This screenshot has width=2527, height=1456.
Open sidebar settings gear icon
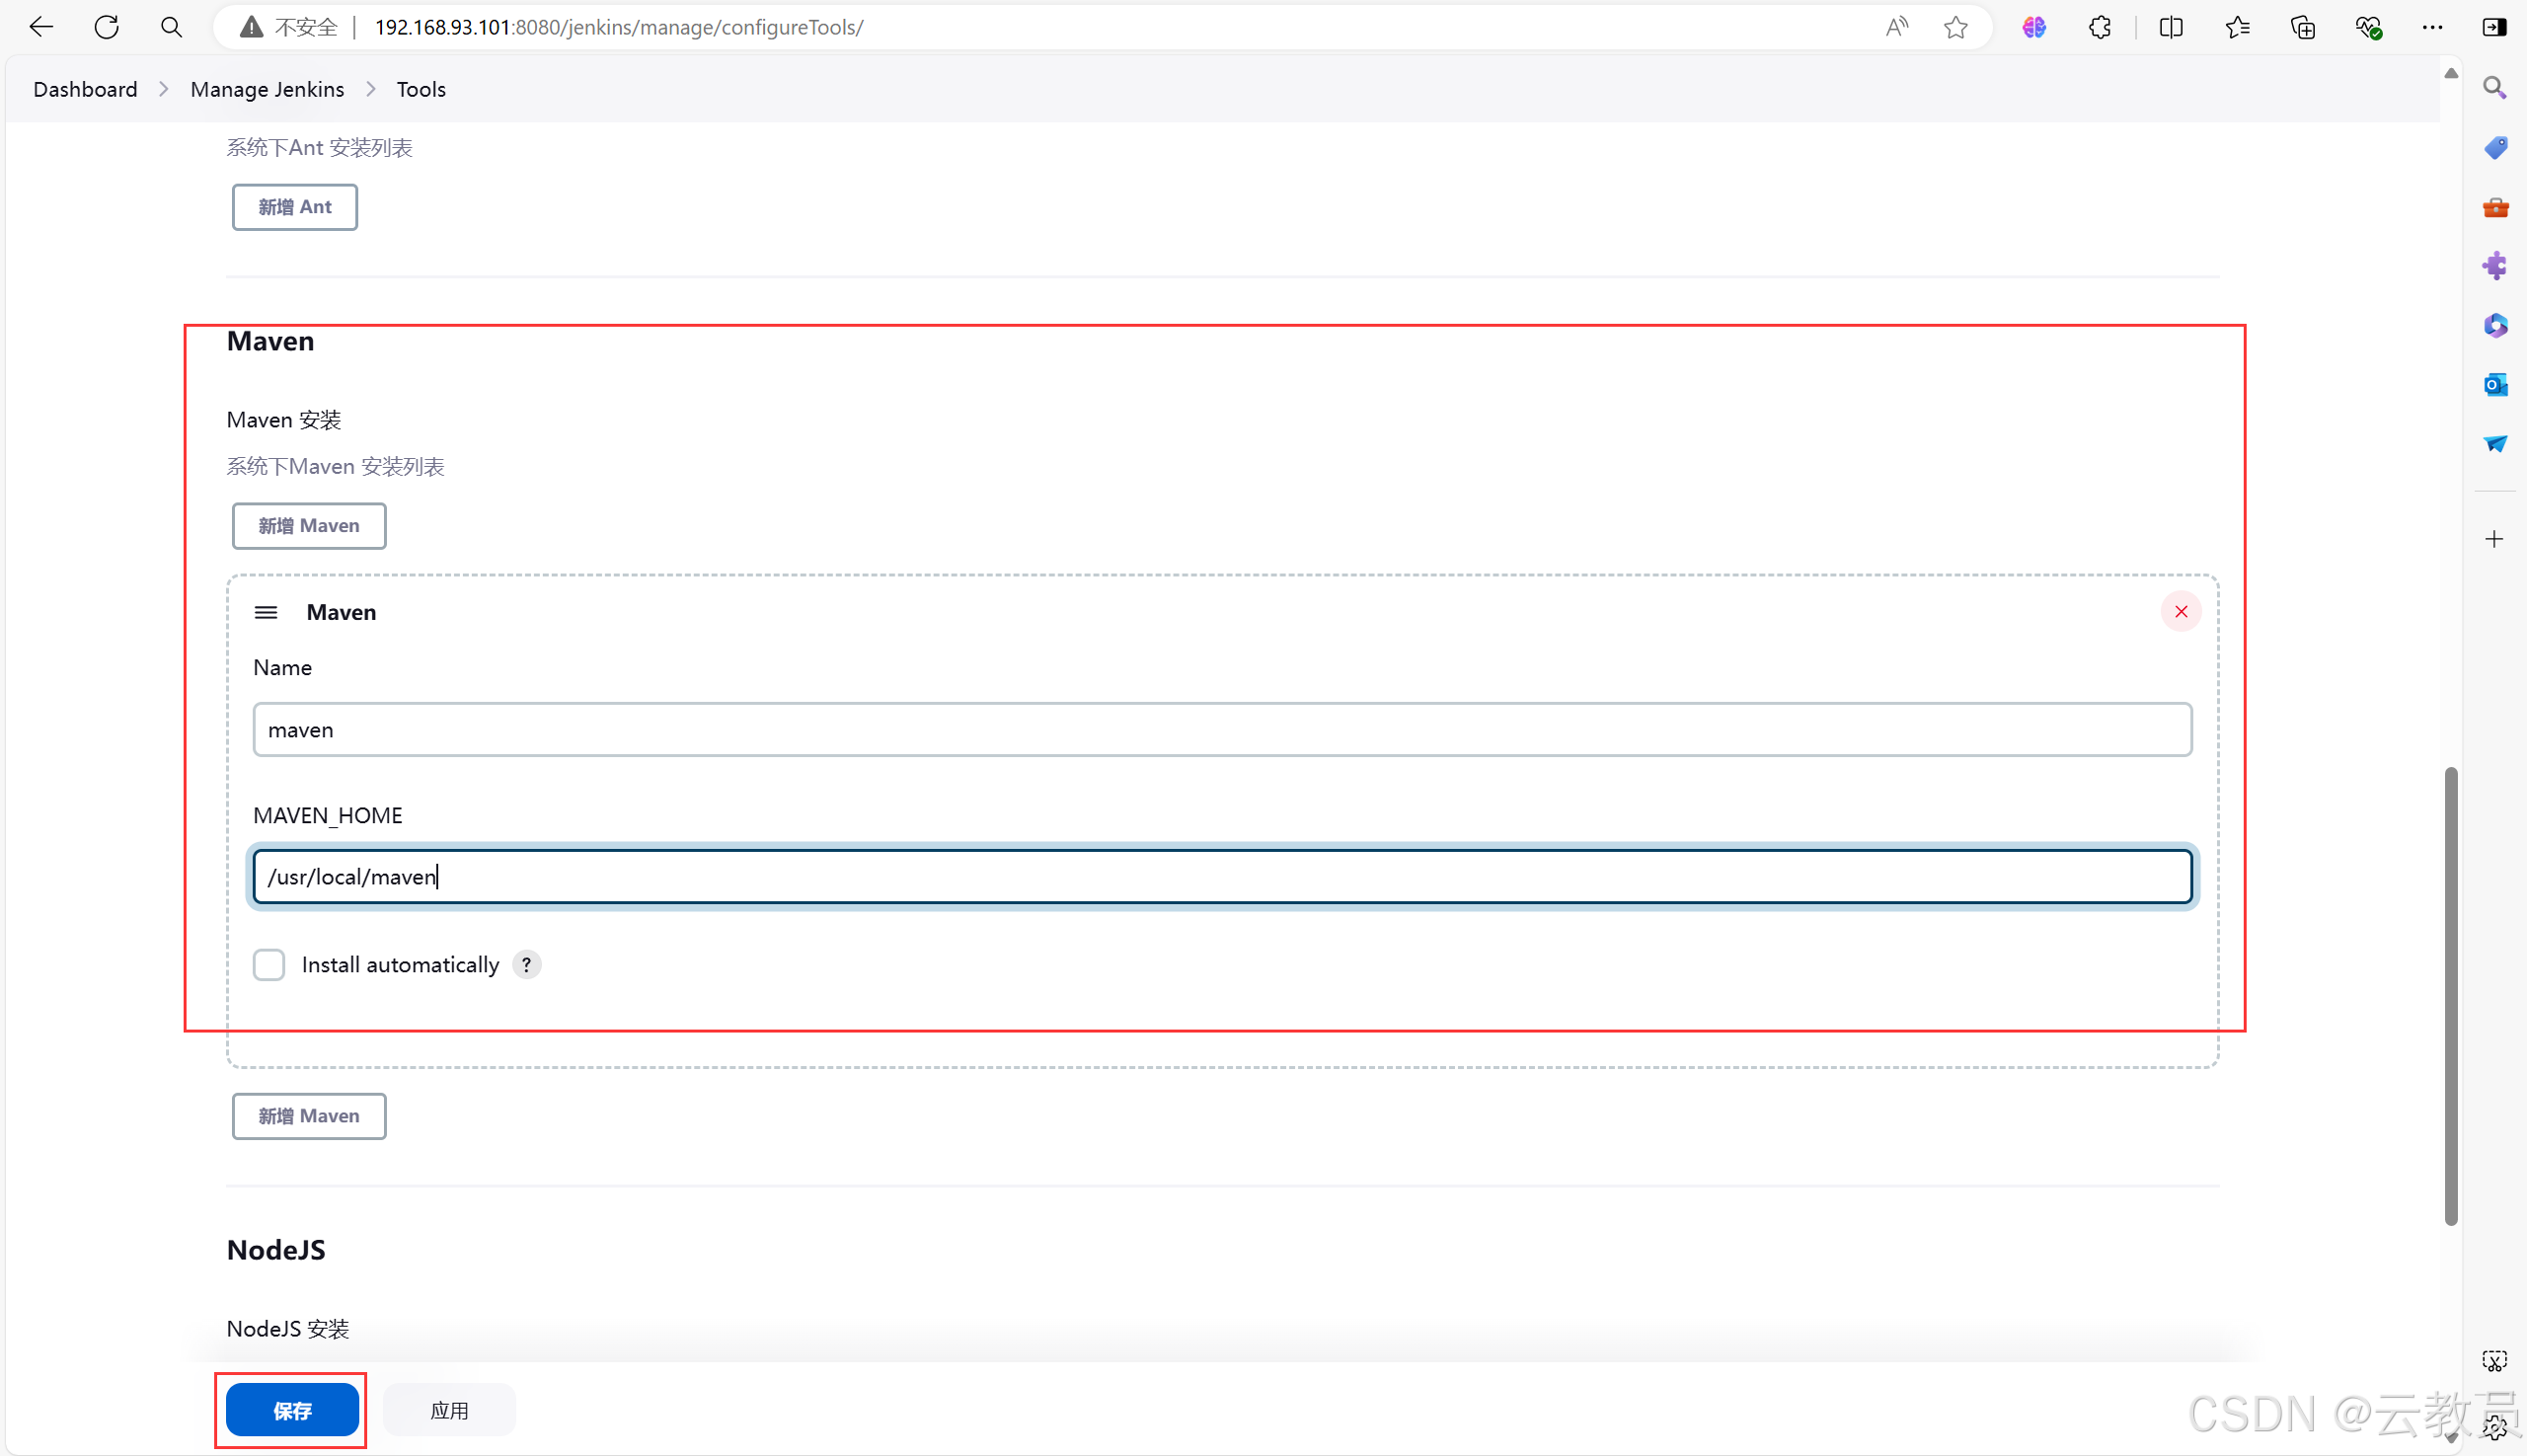[2495, 1427]
